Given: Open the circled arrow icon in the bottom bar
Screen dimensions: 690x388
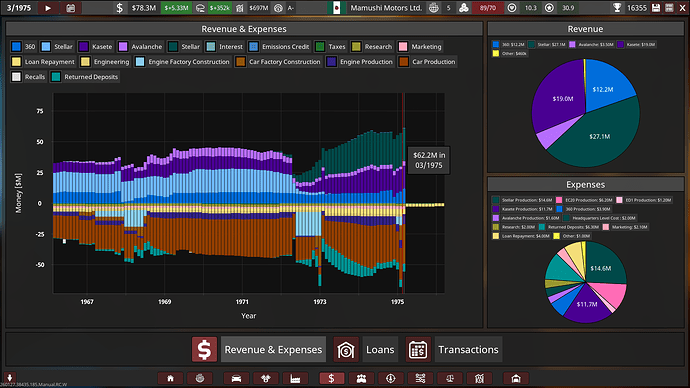Looking at the screenshot, I should coord(391,378).
